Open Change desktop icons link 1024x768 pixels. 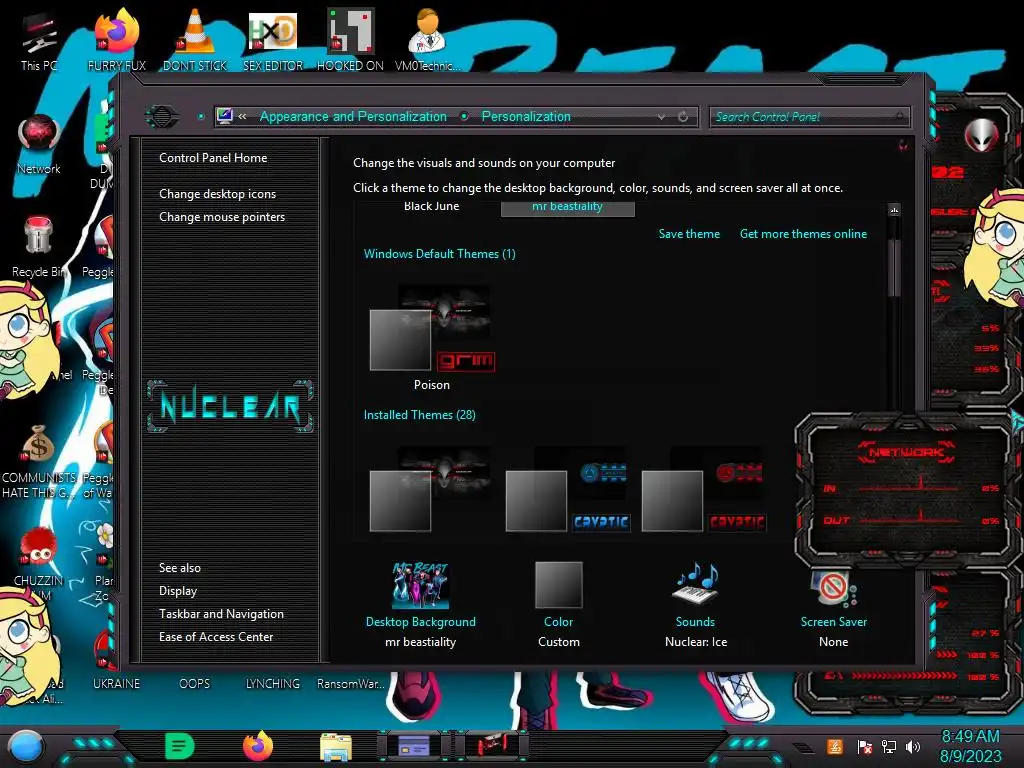pos(217,194)
